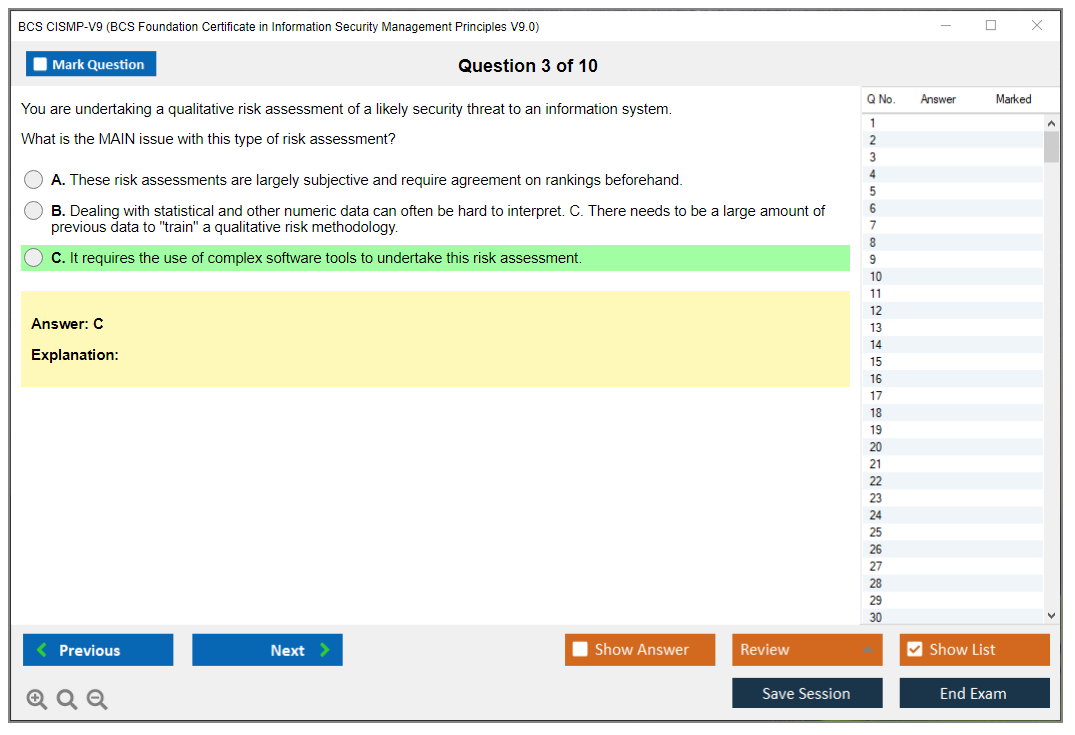Select answer option A radio button
Screen dimensions: 1075x735
click(x=34, y=180)
